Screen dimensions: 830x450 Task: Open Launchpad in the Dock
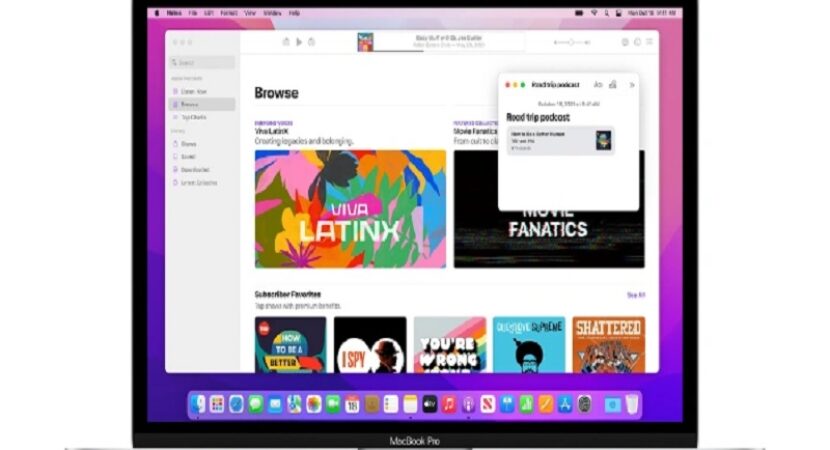click(217, 404)
